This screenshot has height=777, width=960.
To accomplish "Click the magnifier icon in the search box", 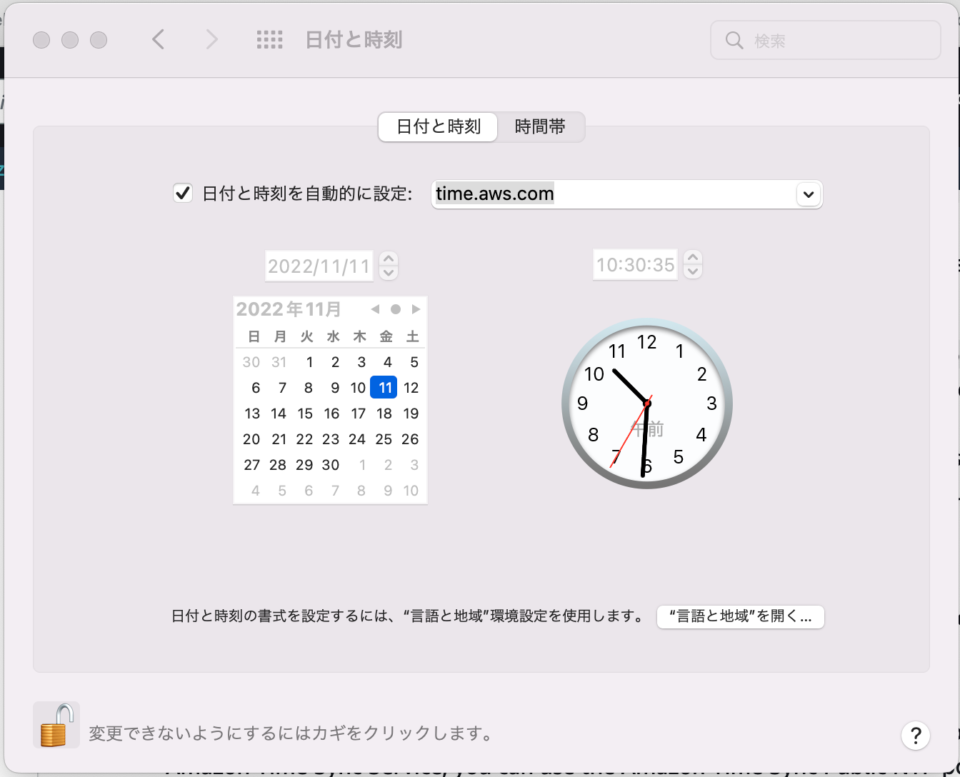I will click(733, 40).
